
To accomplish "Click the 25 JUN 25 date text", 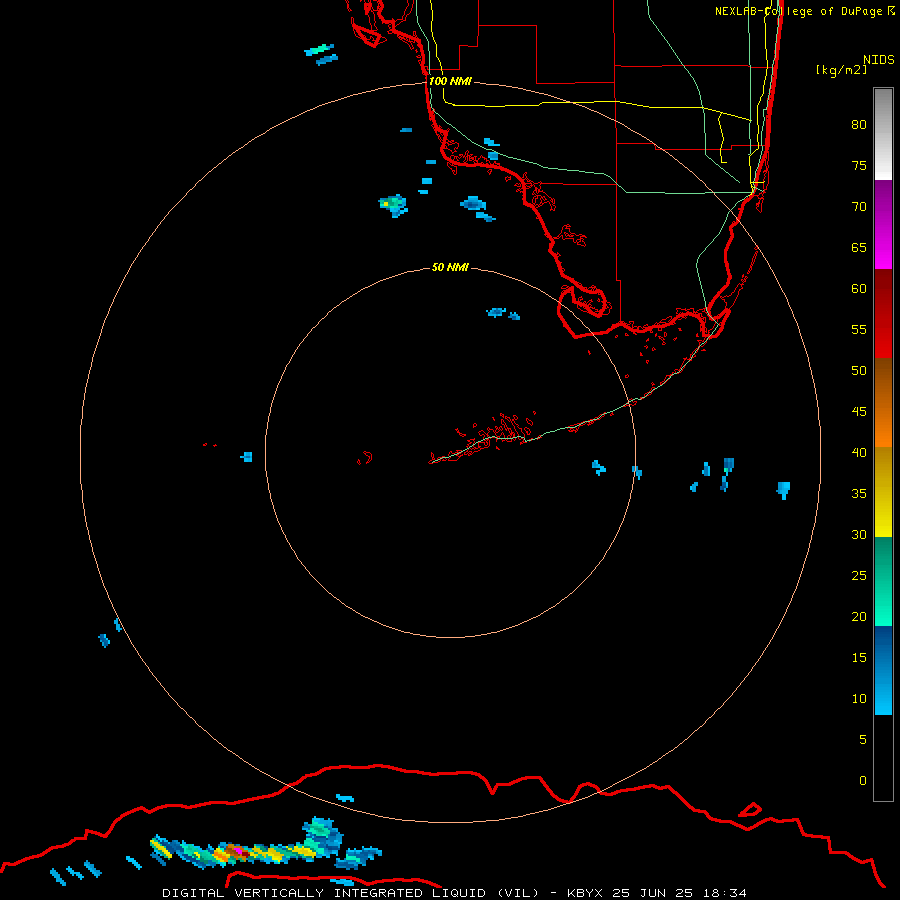I will (x=655, y=893).
